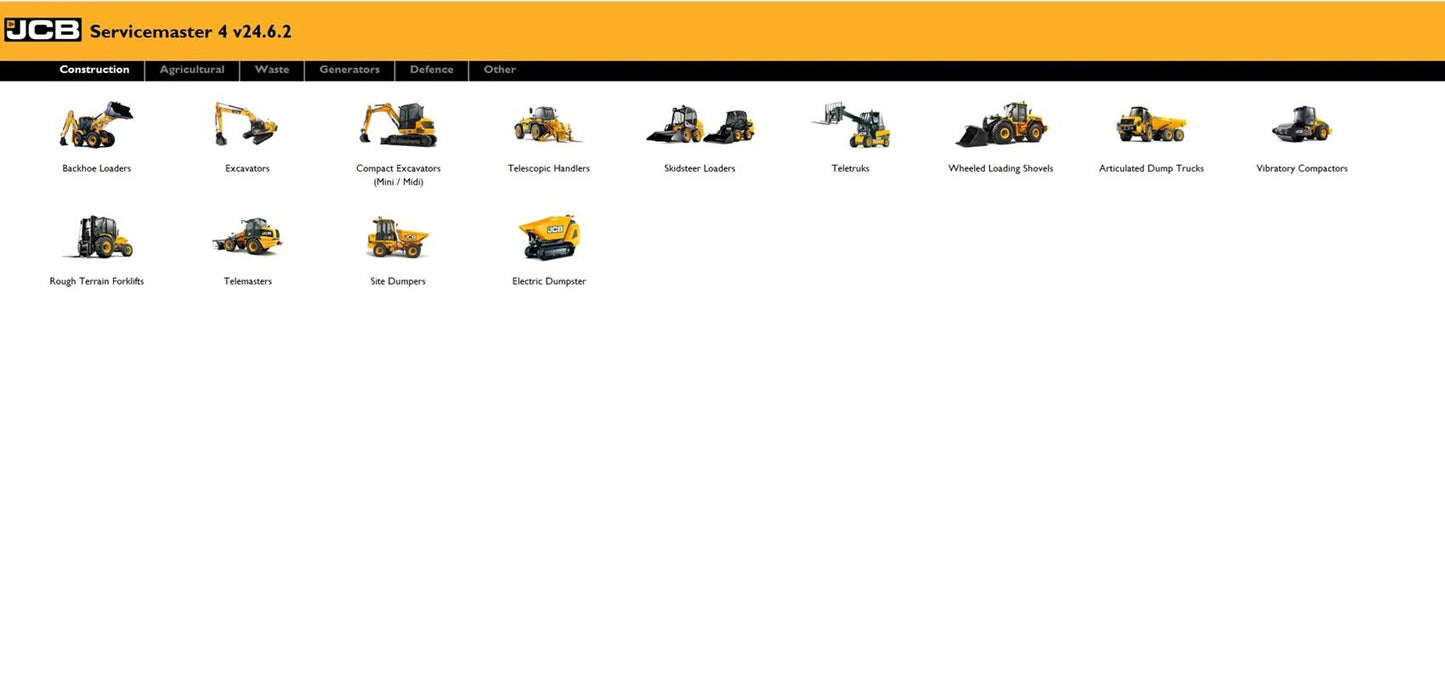Open the Telemasters machine icon
The height and width of the screenshot is (683, 1445).
coord(247,238)
